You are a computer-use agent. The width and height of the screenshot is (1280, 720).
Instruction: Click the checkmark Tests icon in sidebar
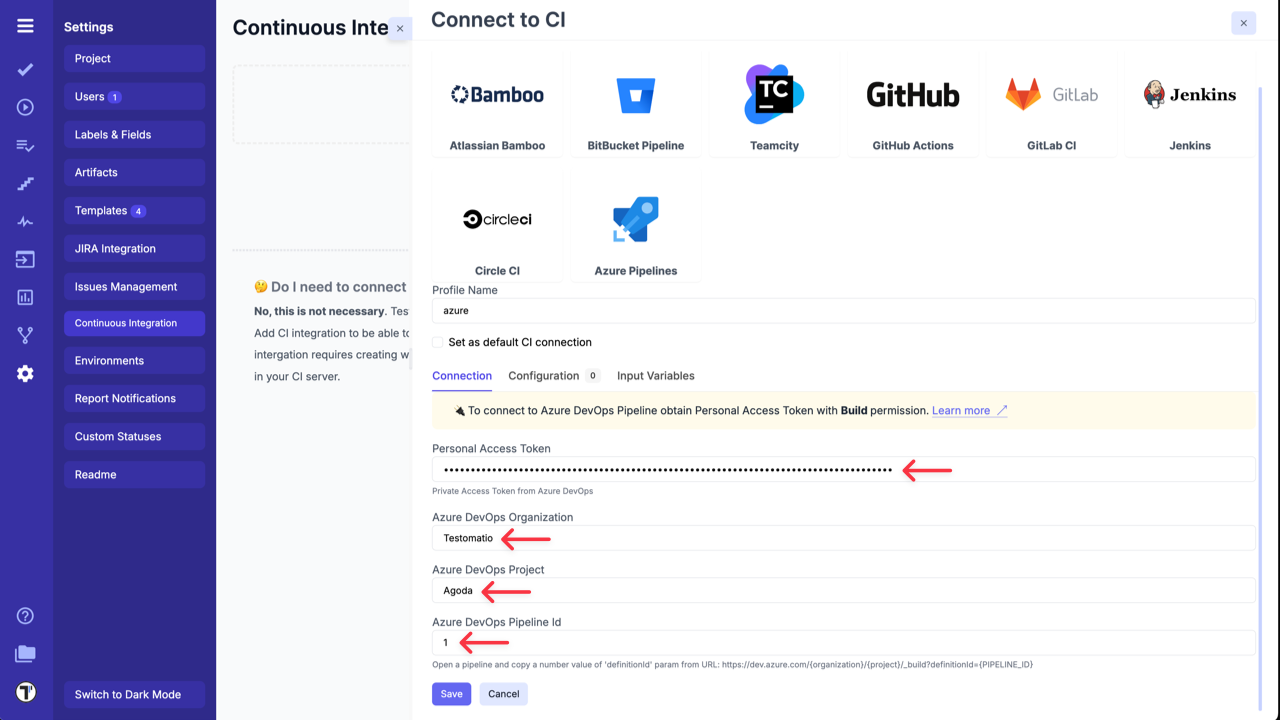[x=25, y=70]
